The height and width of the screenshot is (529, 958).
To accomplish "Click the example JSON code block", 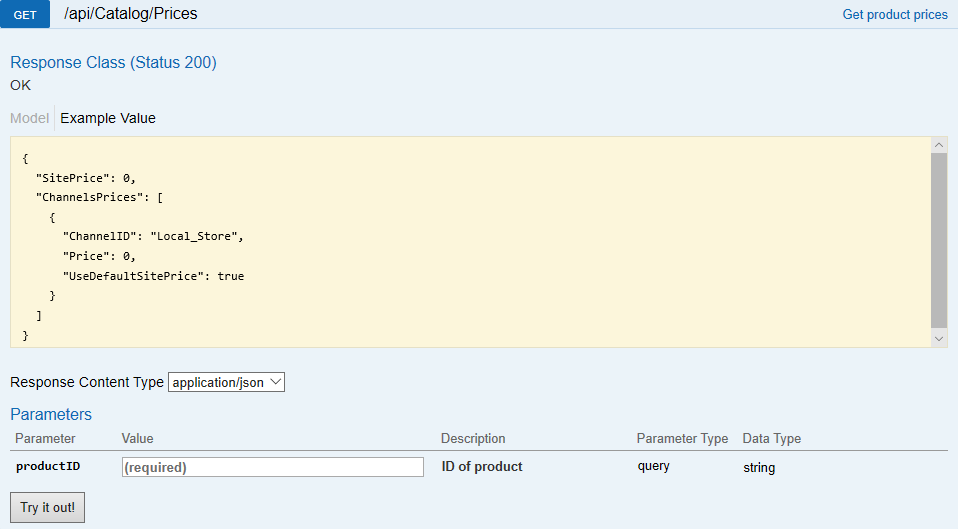I will (x=470, y=242).
